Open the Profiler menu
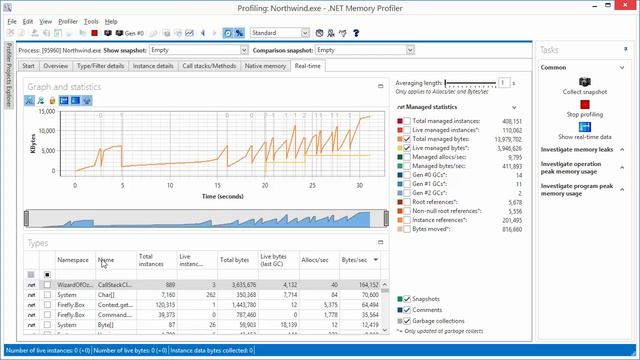This screenshot has height=360, width=640. 68,21
